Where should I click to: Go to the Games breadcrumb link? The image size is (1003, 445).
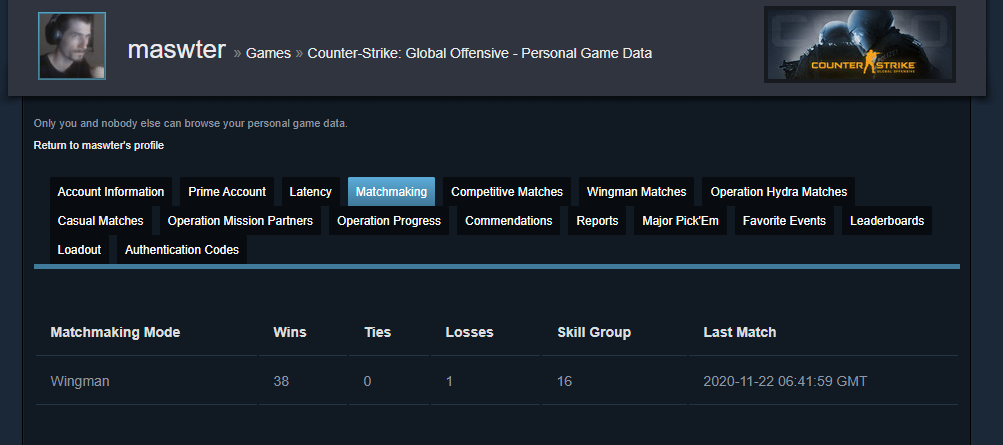tap(268, 53)
